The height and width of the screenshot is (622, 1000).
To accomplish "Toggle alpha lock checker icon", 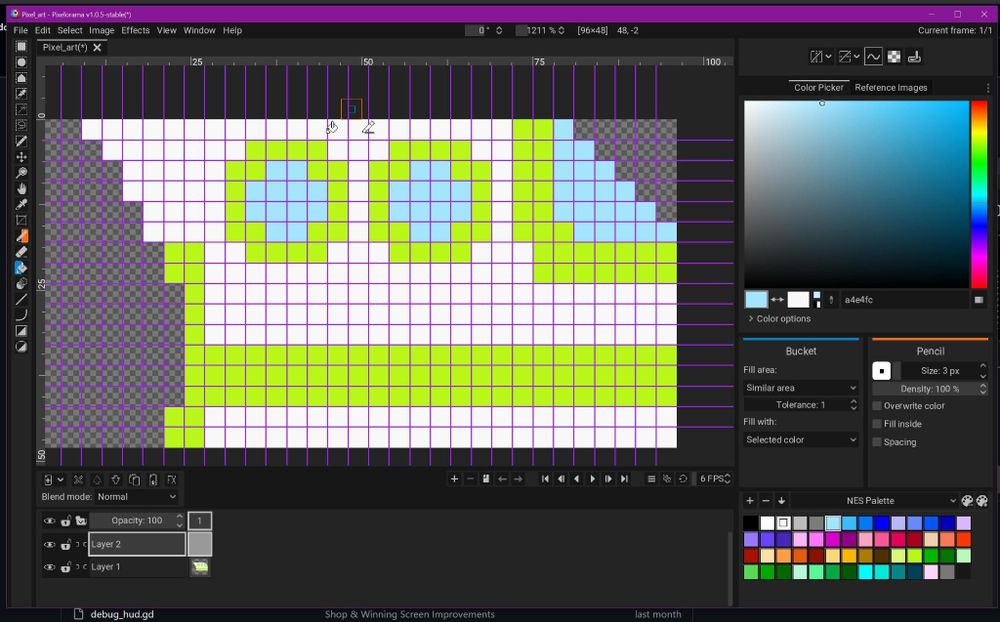I will pyautogui.click(x=894, y=57).
